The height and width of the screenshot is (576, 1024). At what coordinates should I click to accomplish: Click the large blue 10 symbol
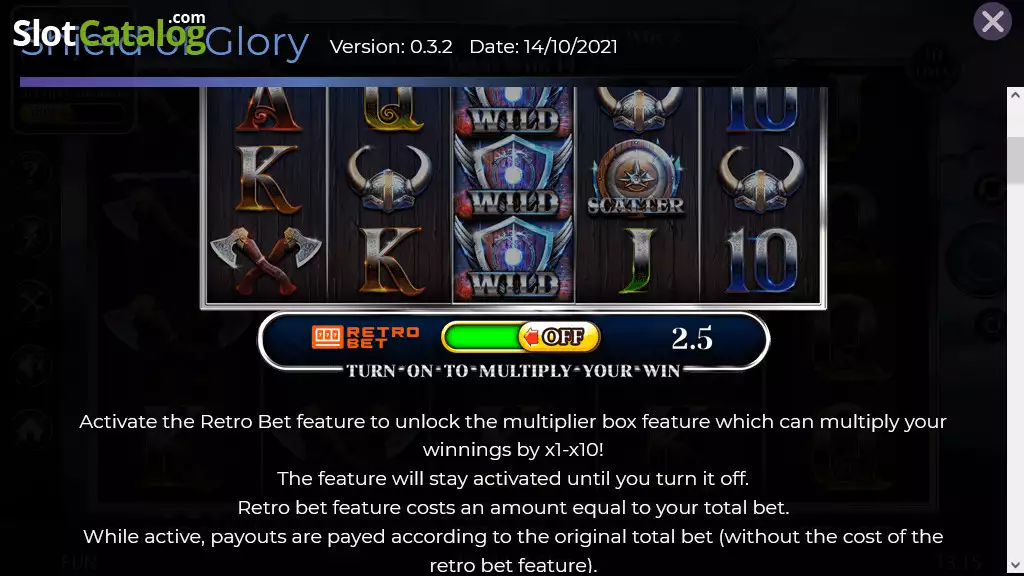coord(761,260)
